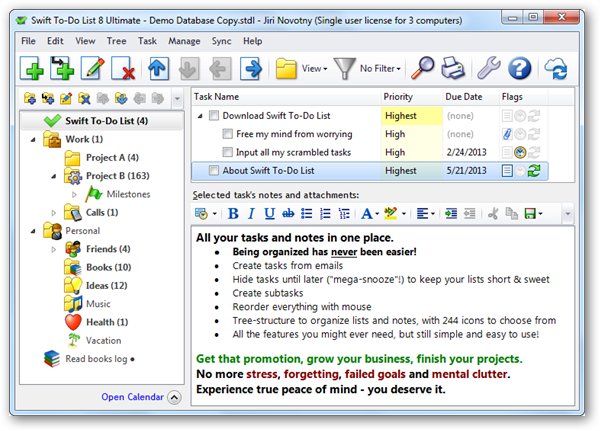The width and height of the screenshot is (600, 431).
Task: Collapse the Work tree node
Action: click(33, 140)
